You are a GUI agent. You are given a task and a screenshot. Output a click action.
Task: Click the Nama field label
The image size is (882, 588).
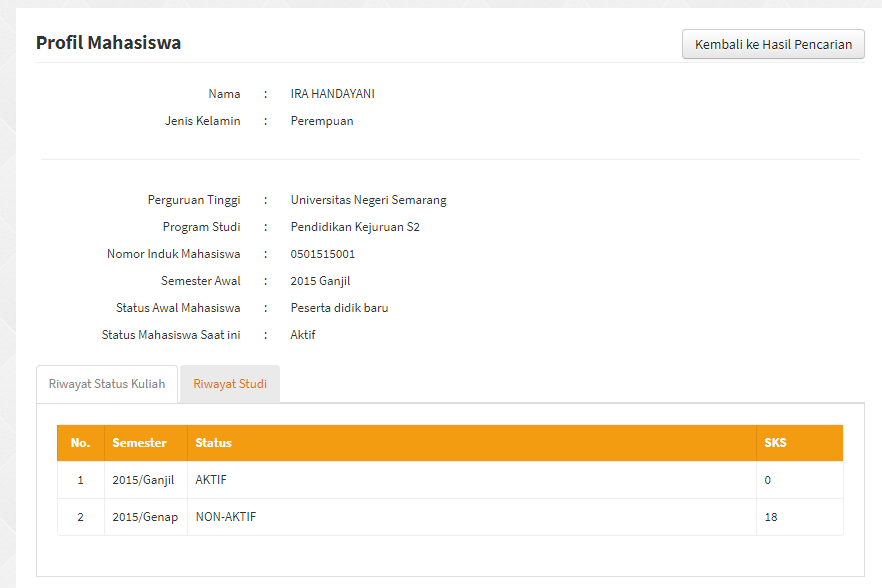coord(224,94)
